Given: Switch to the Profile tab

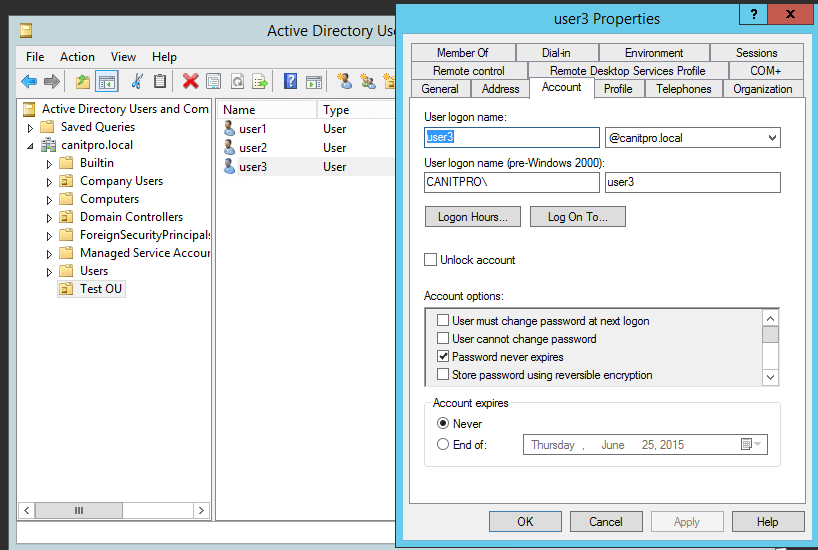Looking at the screenshot, I should [618, 89].
